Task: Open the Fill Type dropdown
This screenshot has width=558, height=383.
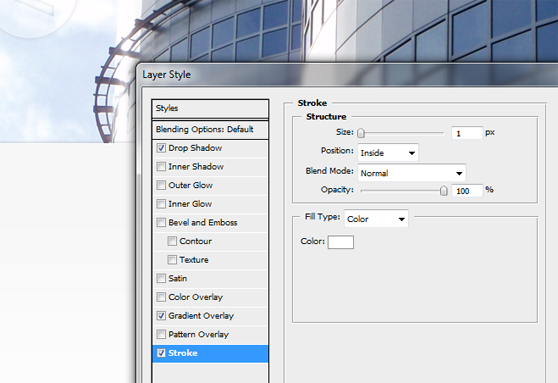Action: click(x=376, y=219)
